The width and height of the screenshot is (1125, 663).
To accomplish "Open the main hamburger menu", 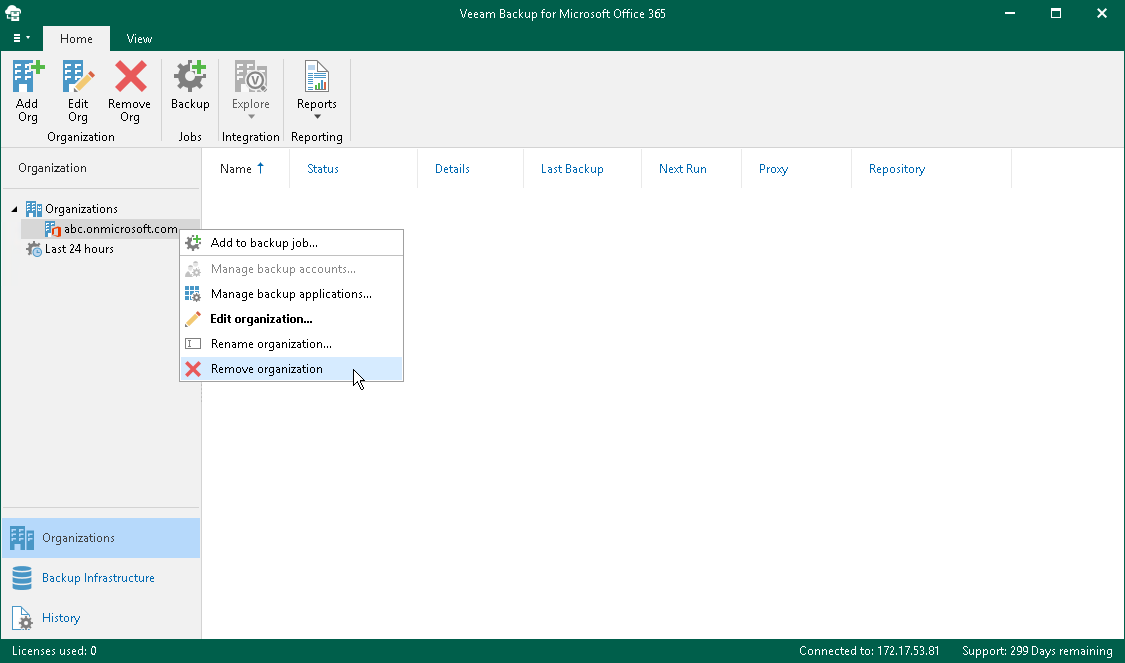I will coord(21,38).
